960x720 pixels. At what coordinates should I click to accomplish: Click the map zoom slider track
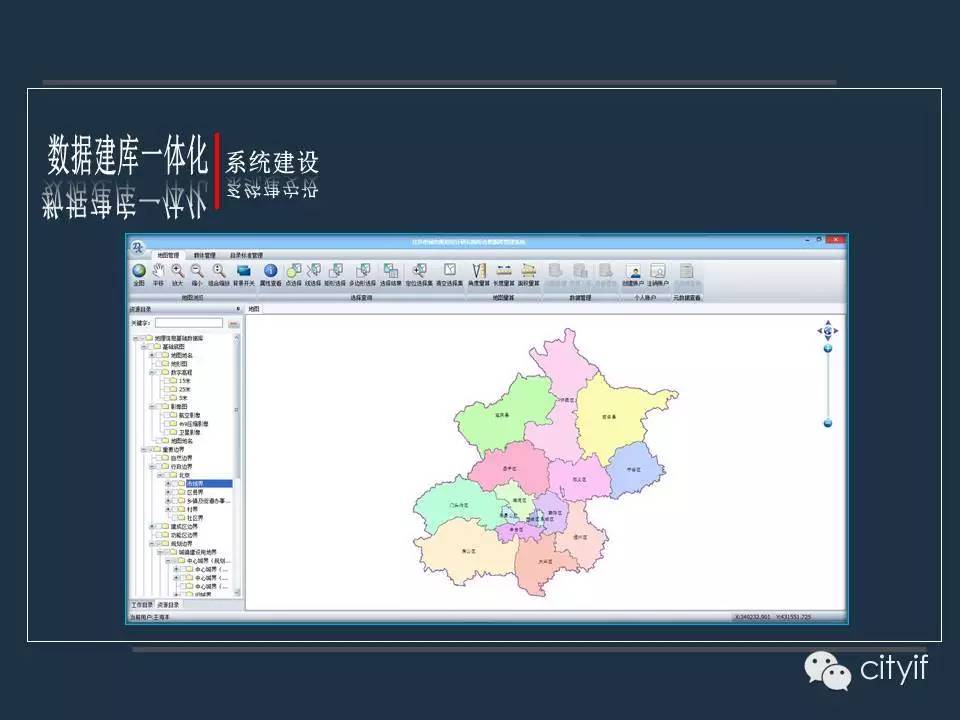pos(828,386)
